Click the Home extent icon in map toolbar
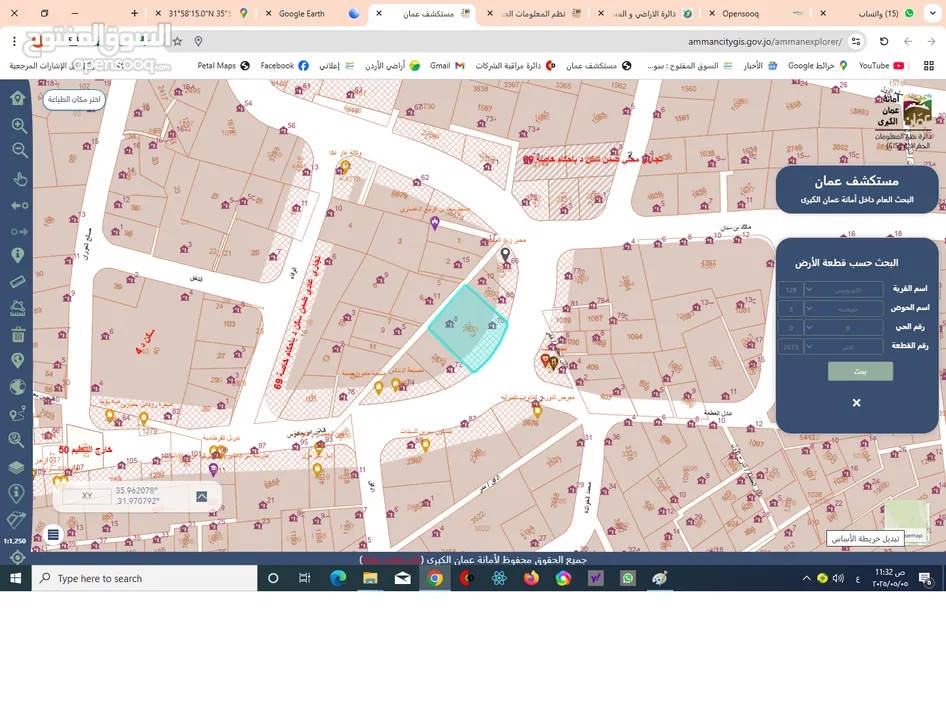 coord(17,98)
